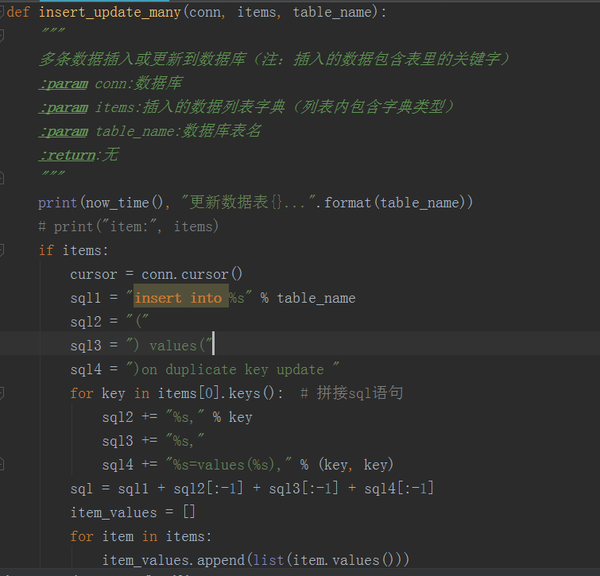Click the line 'sql3 += "%s,"'
Viewport: 600px width, 576px height.
[153, 441]
